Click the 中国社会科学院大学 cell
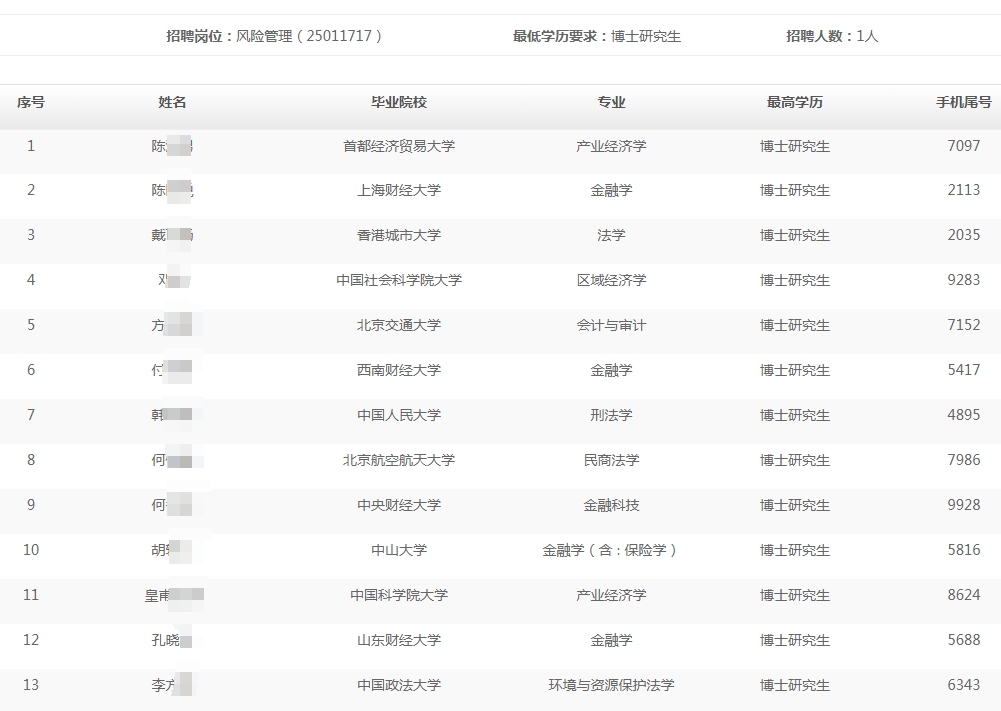The image size is (1001, 711). pos(399,280)
